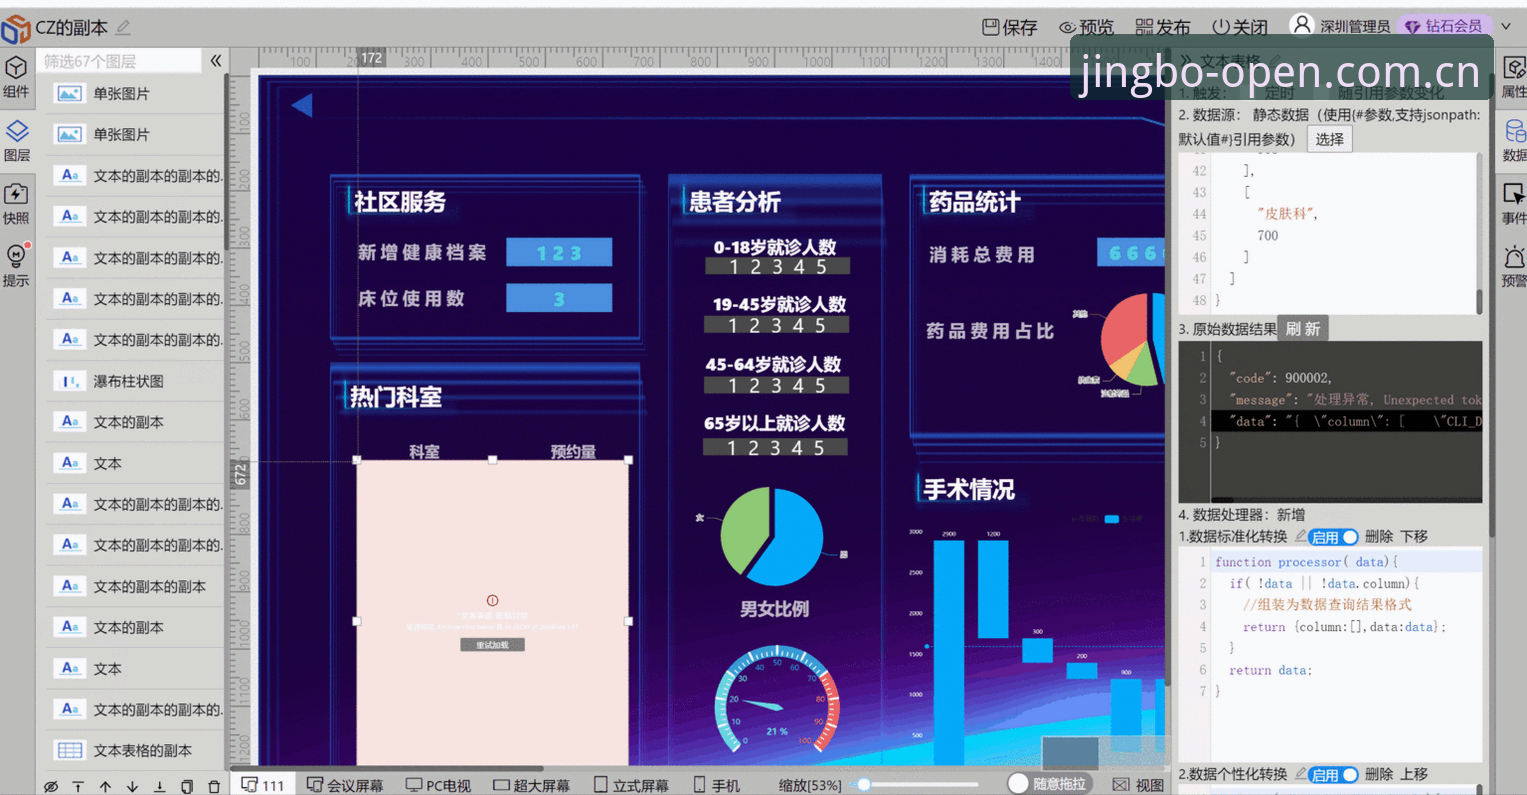
Task: Click the 钻石会员 membership badge
Action: click(1444, 26)
